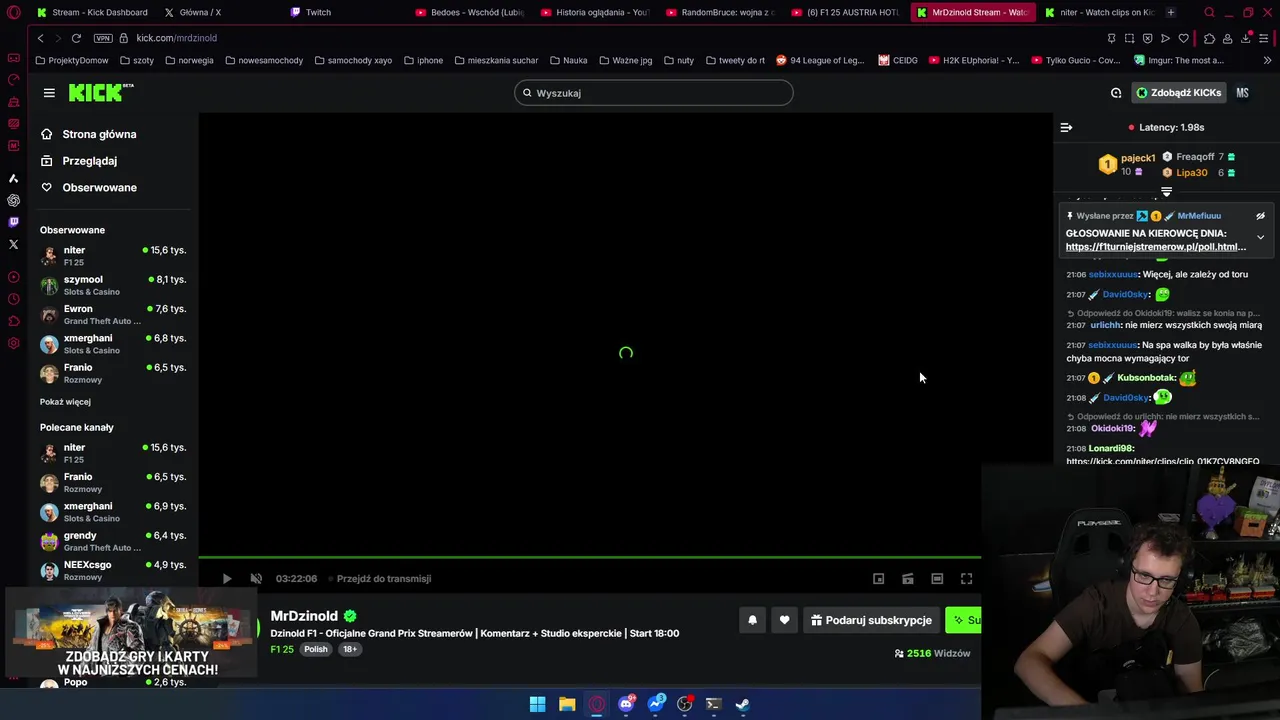Switch to Stream - Kick Dashboard tab
The width and height of the screenshot is (1280, 720).
click(x=91, y=12)
